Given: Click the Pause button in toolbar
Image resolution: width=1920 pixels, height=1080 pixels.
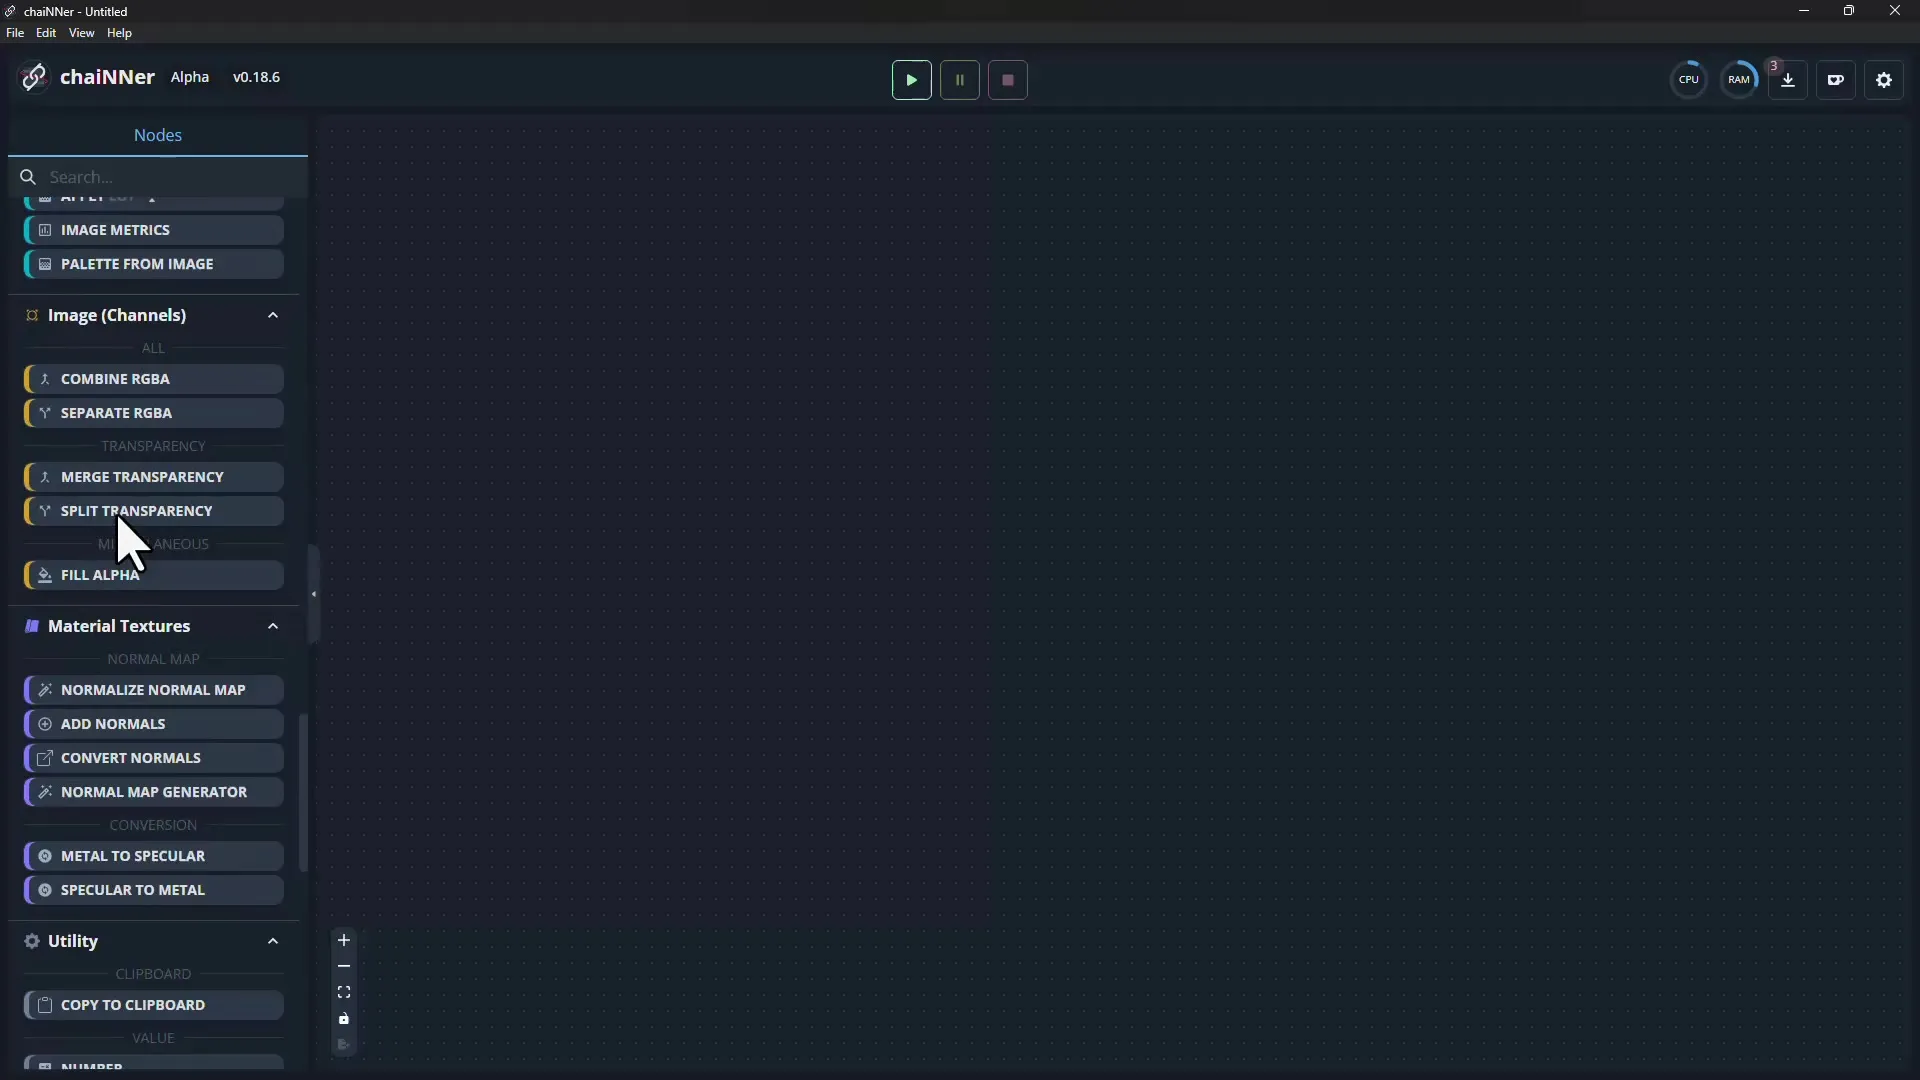Looking at the screenshot, I should (x=960, y=79).
